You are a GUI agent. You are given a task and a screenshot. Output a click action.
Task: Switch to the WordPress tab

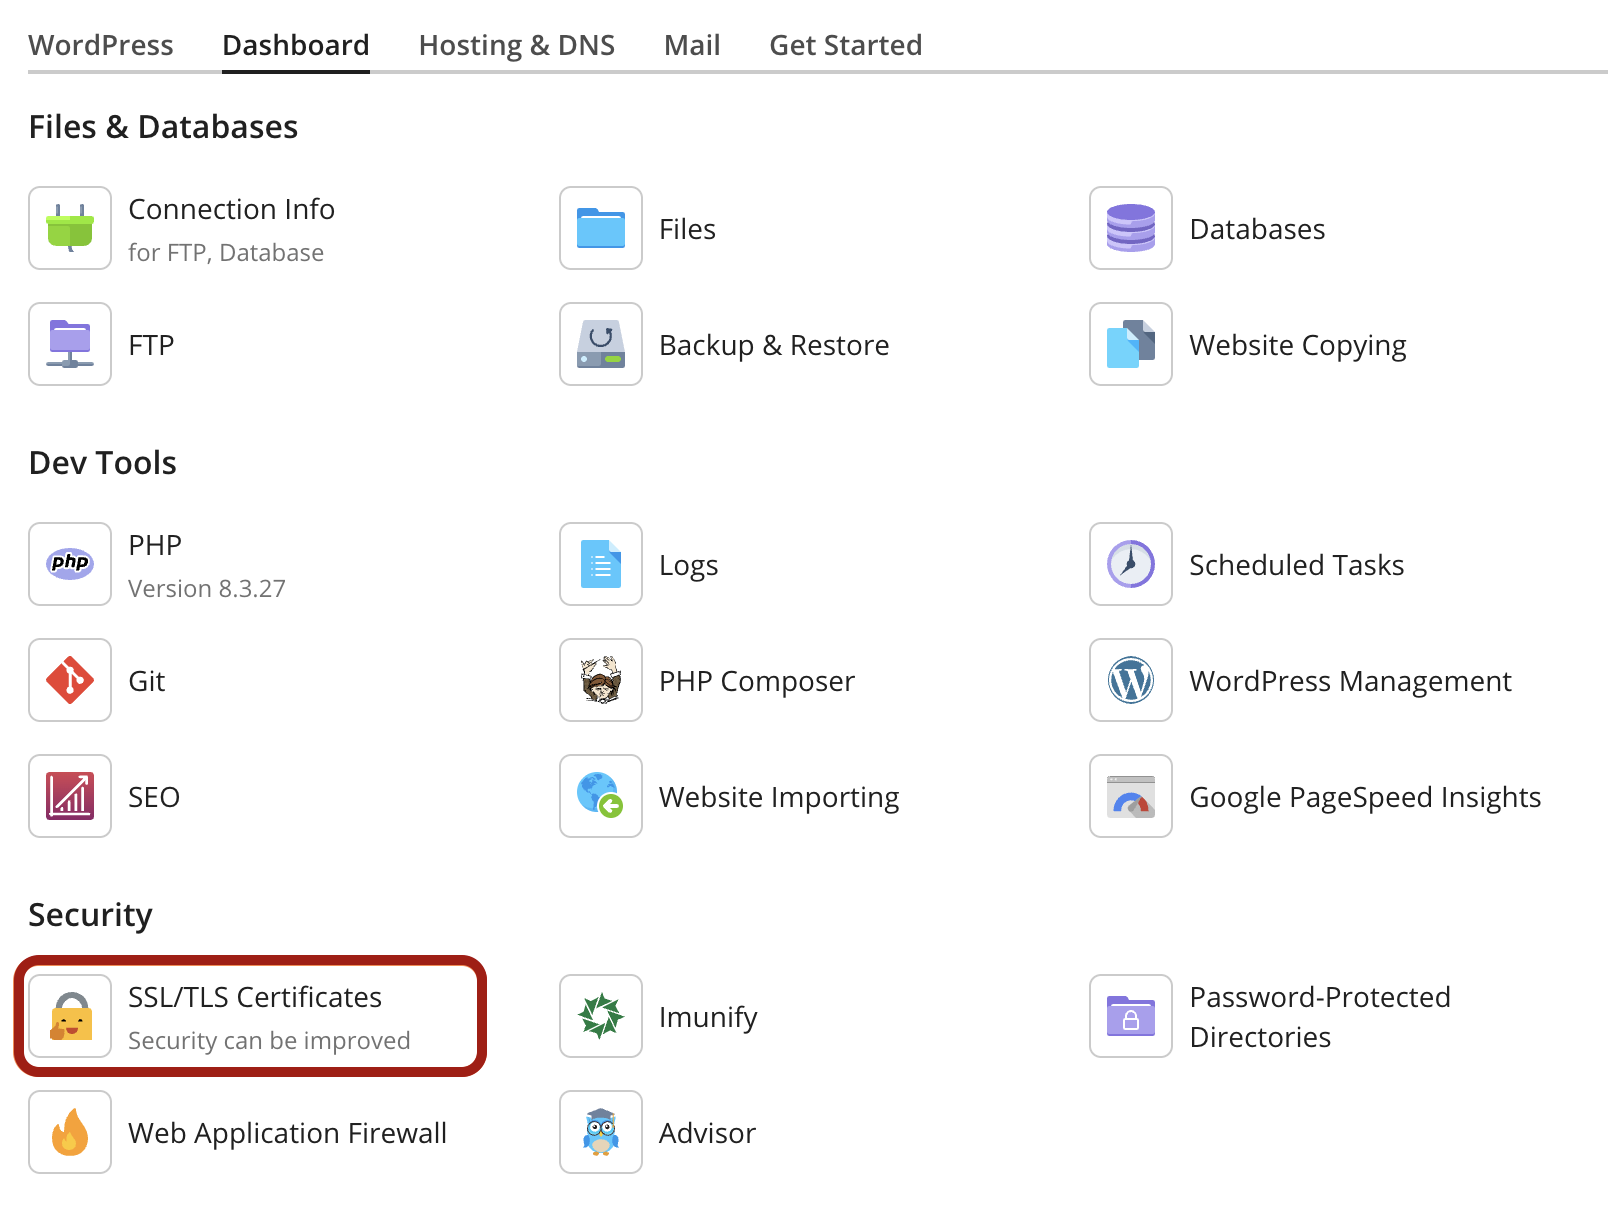[x=101, y=45]
